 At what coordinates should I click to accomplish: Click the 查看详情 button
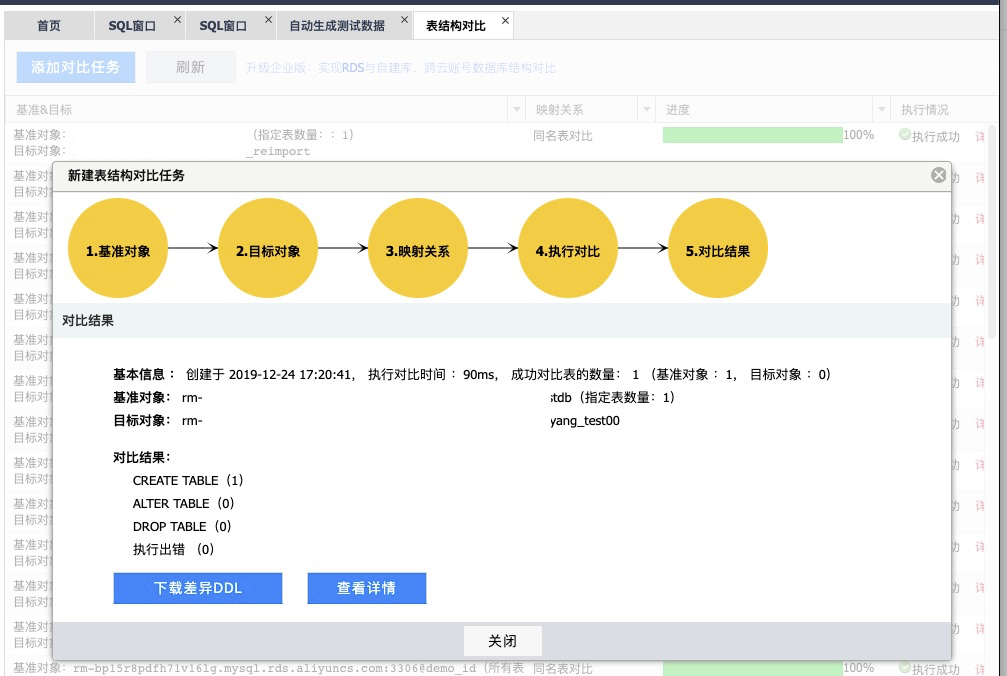click(367, 588)
